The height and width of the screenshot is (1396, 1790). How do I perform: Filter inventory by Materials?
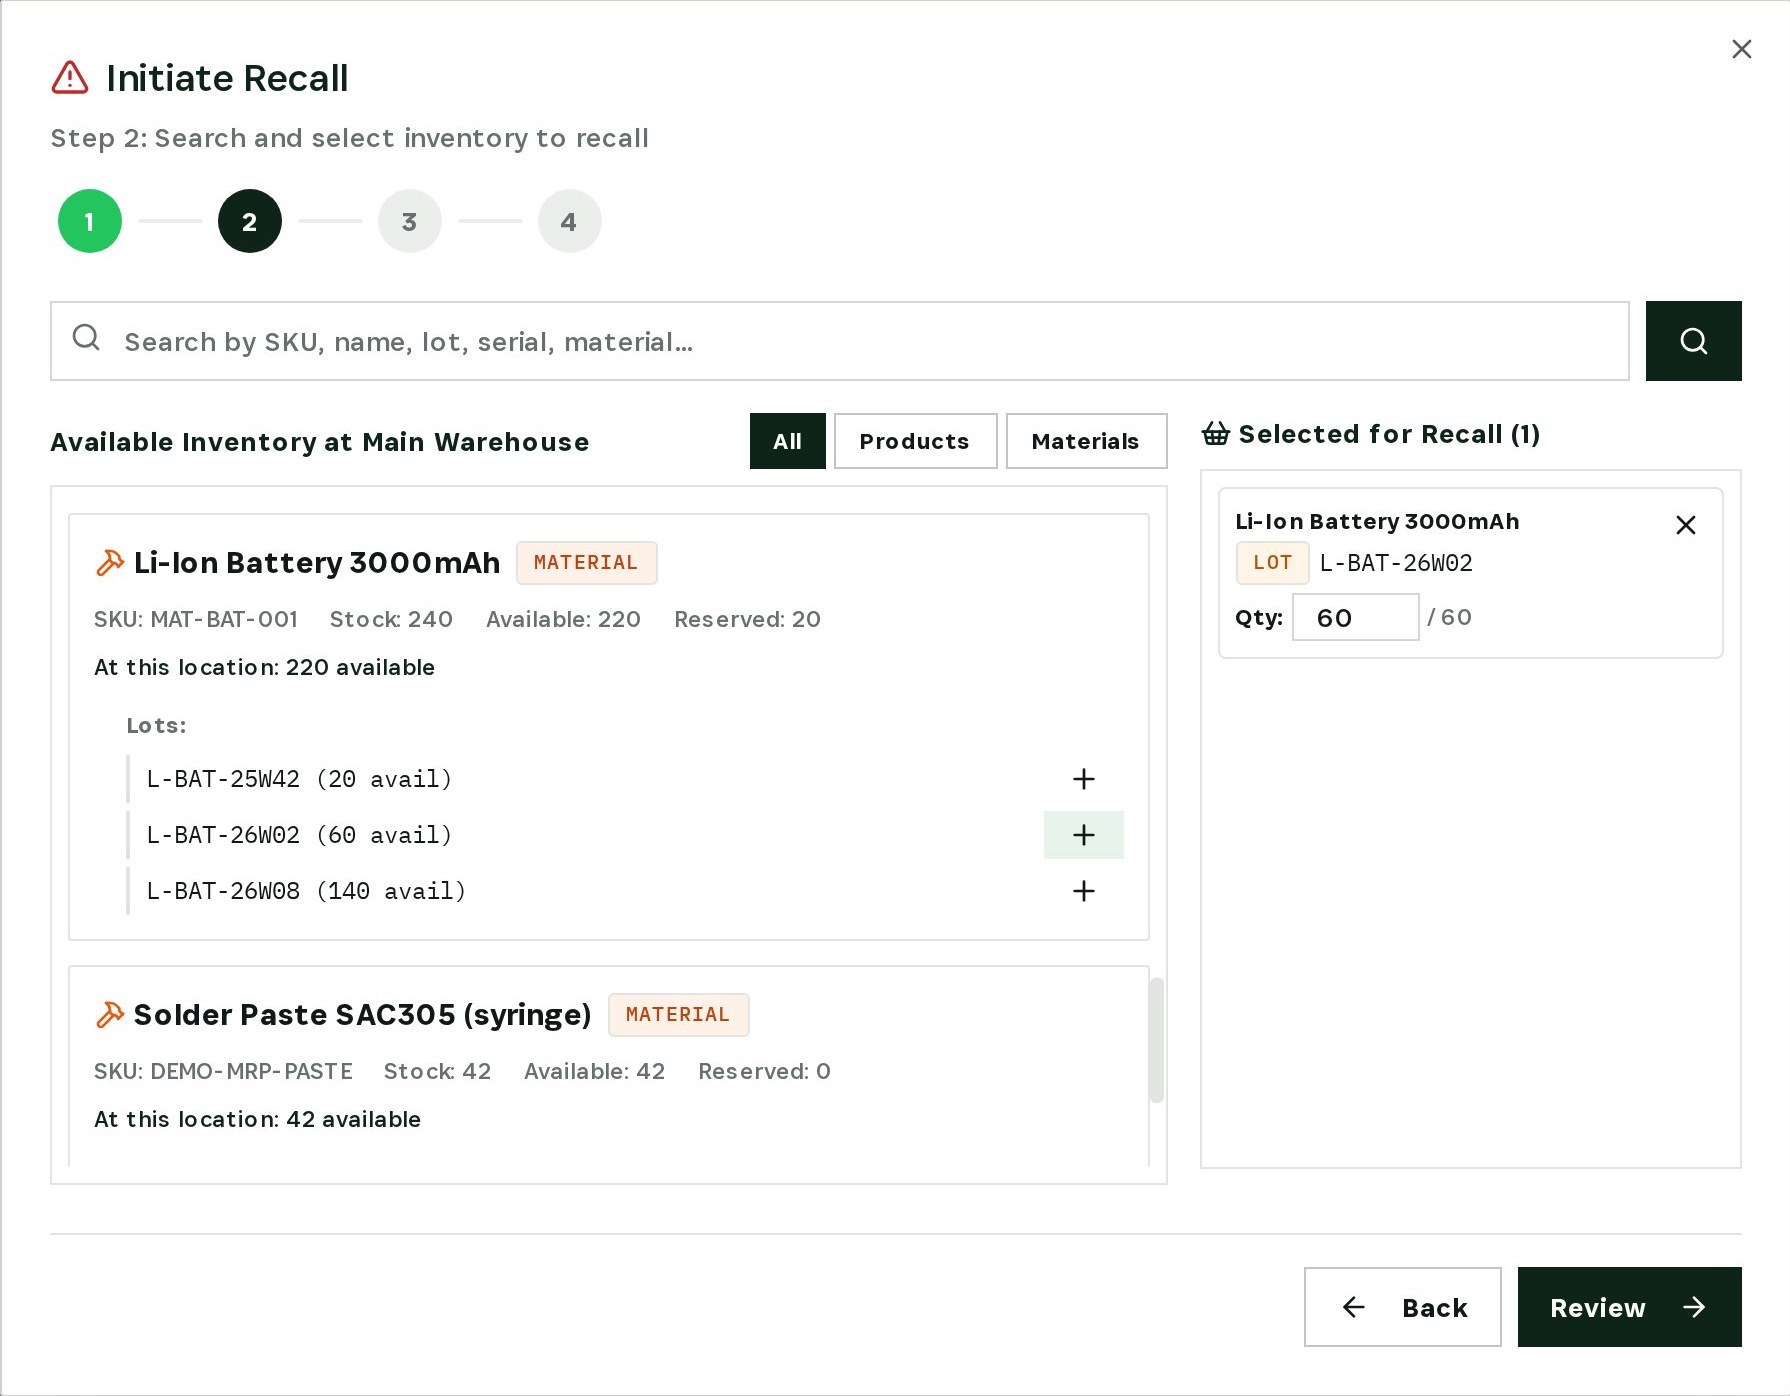tap(1086, 441)
